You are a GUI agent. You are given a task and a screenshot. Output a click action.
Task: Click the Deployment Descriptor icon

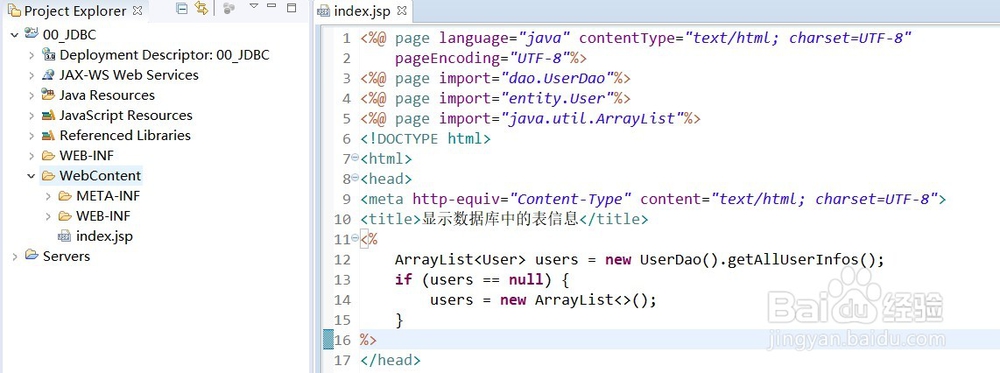49,55
